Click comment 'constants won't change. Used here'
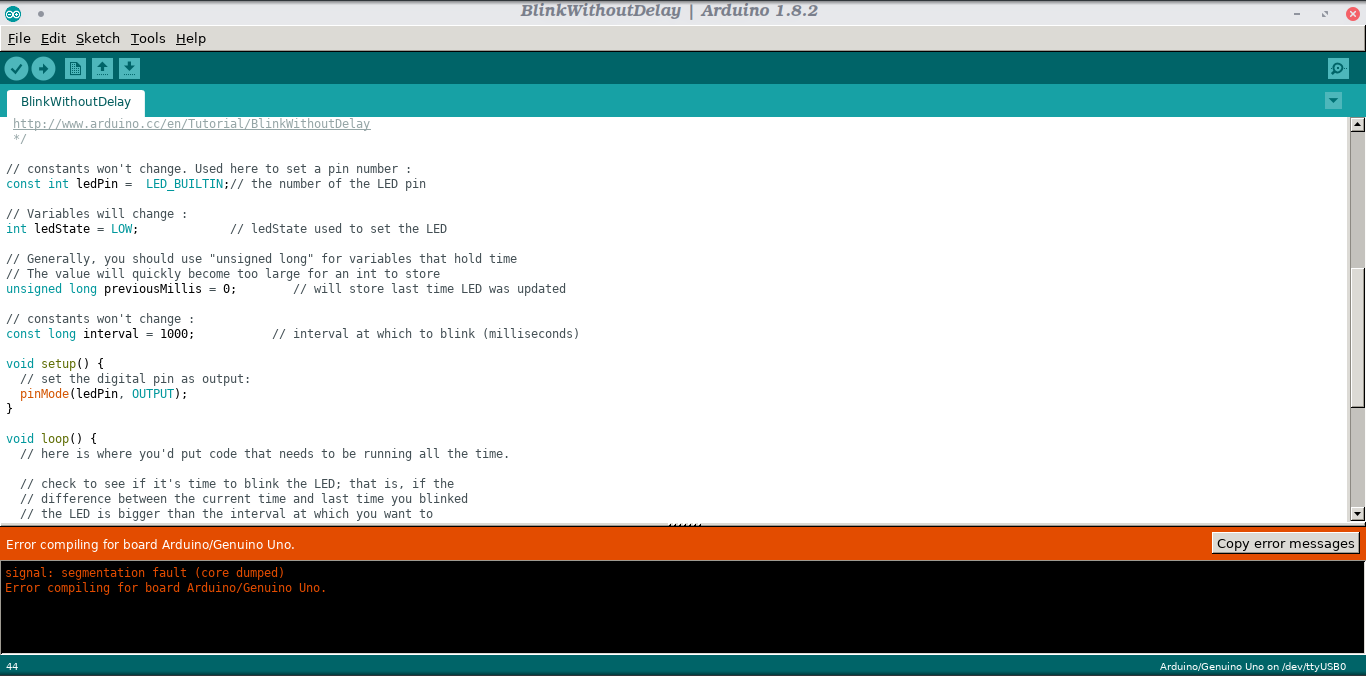The image size is (1366, 676). 208,169
